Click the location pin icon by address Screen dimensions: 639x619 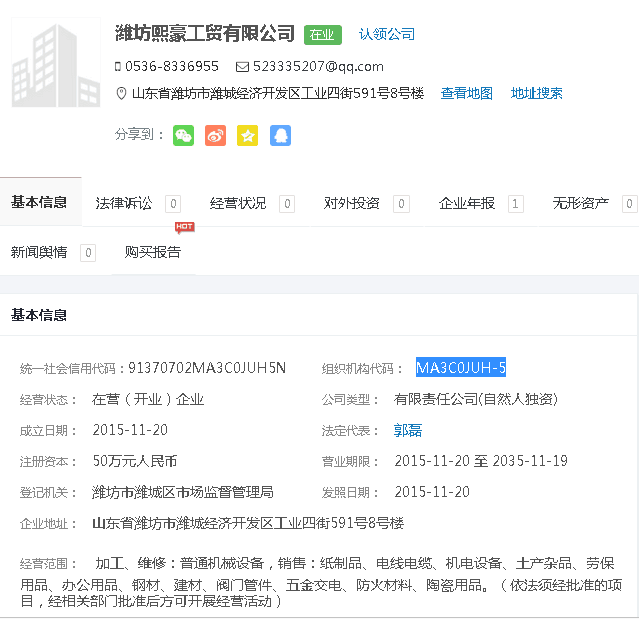pyautogui.click(x=122, y=94)
